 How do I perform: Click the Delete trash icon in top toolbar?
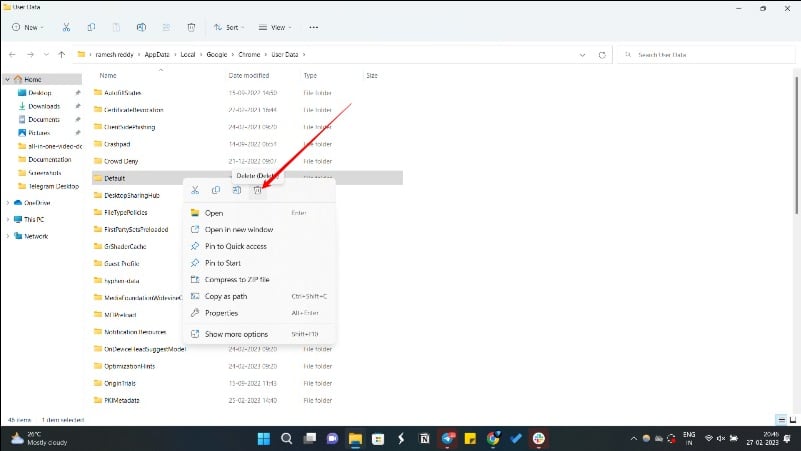(191, 28)
